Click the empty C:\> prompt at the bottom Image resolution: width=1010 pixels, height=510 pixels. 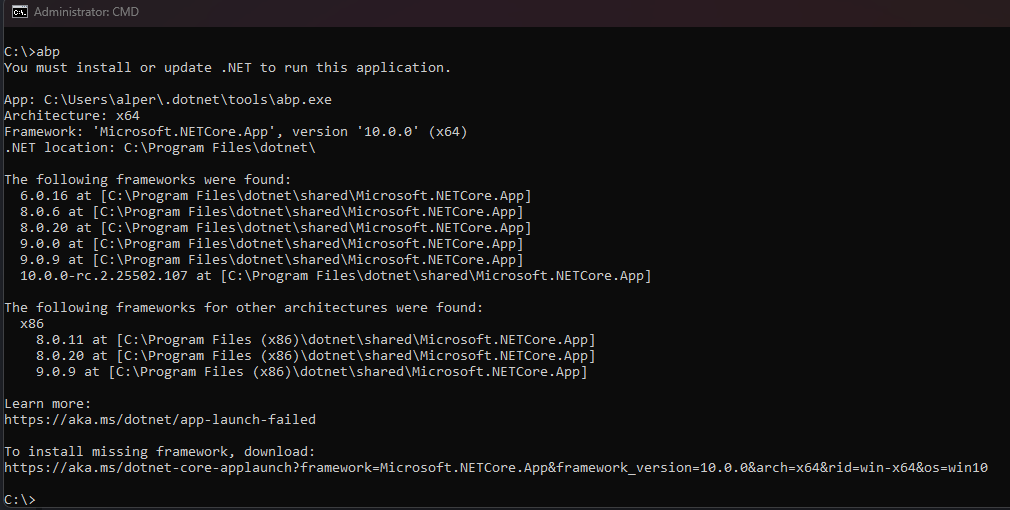tap(20, 499)
